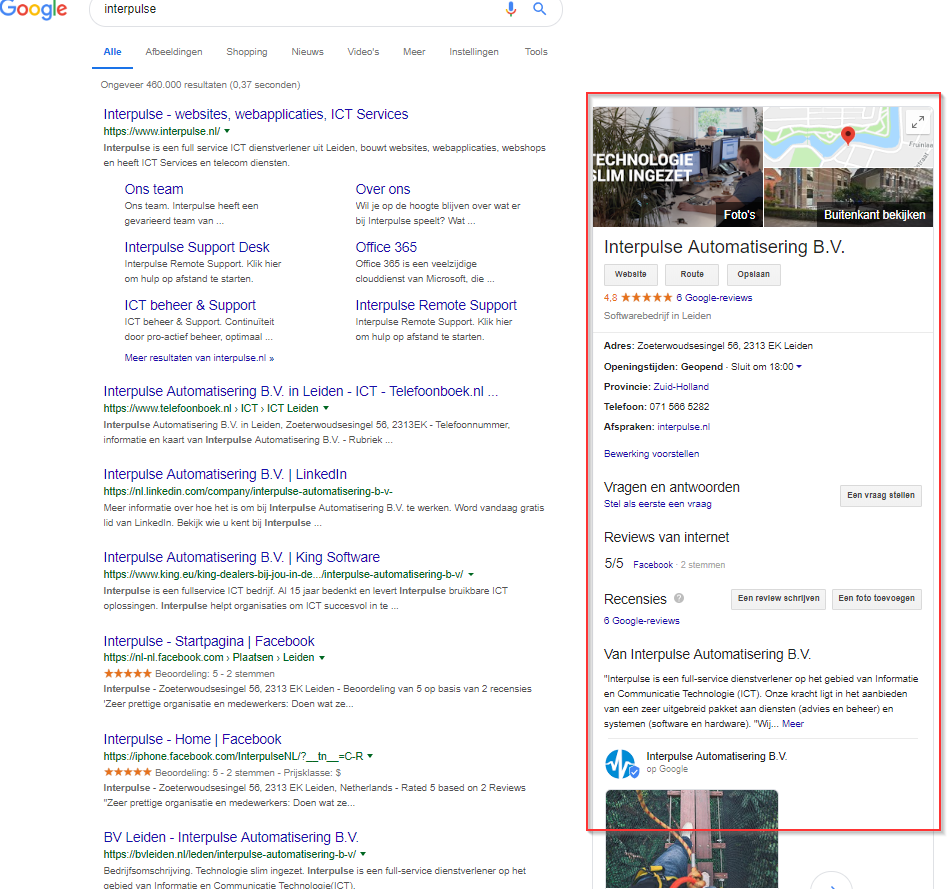Click the red map pin marker
Screen dimensions: 947x889
point(848,135)
